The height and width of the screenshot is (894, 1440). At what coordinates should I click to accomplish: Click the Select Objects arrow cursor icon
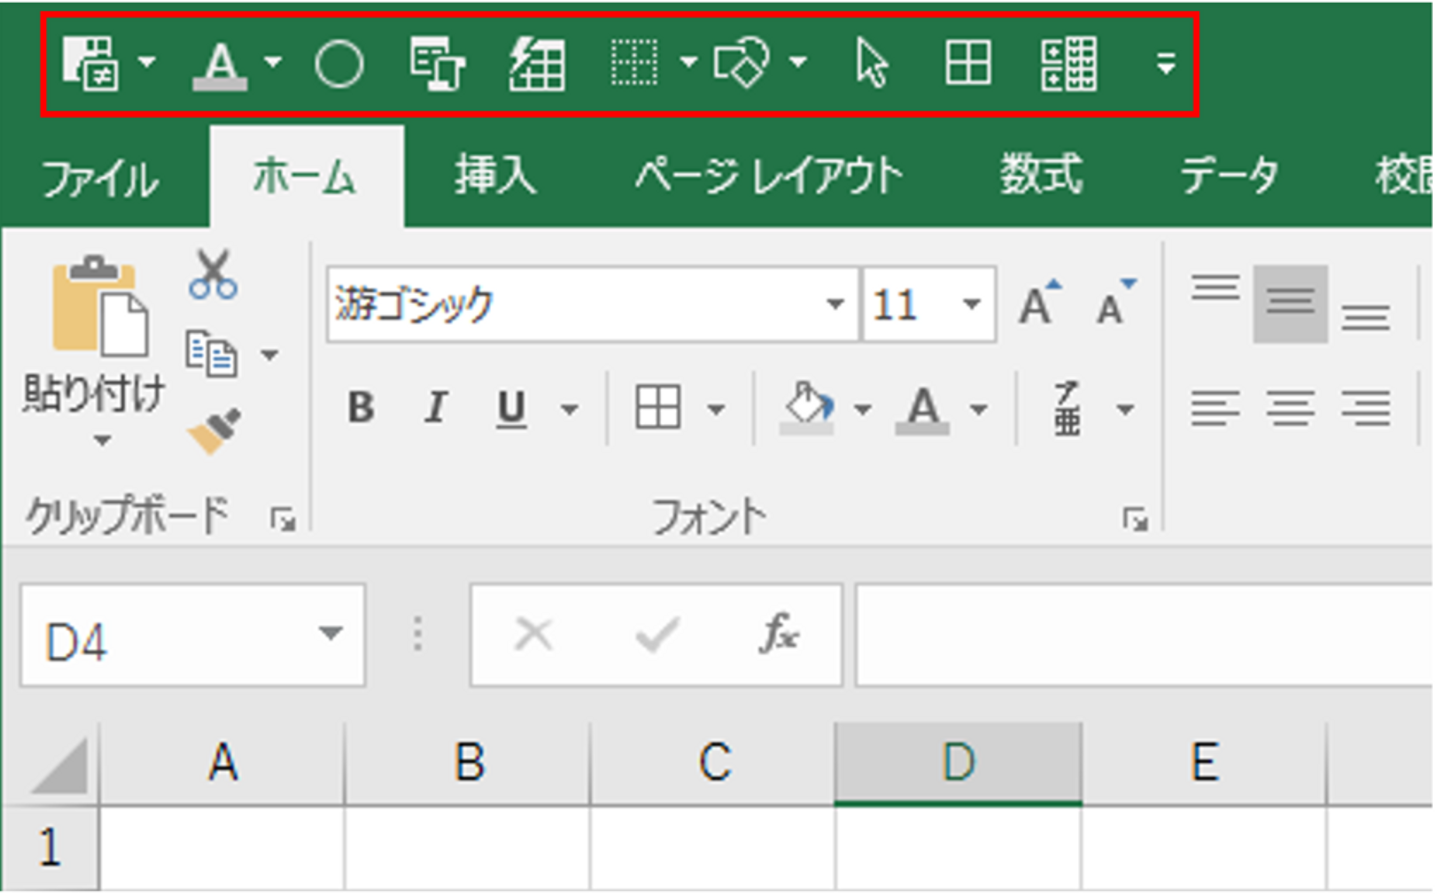(x=872, y=65)
